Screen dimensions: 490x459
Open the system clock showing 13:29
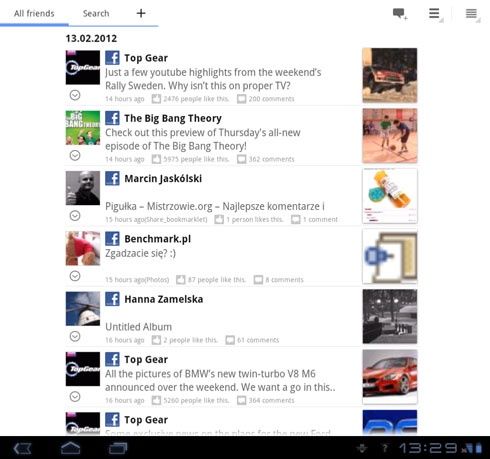pos(428,448)
